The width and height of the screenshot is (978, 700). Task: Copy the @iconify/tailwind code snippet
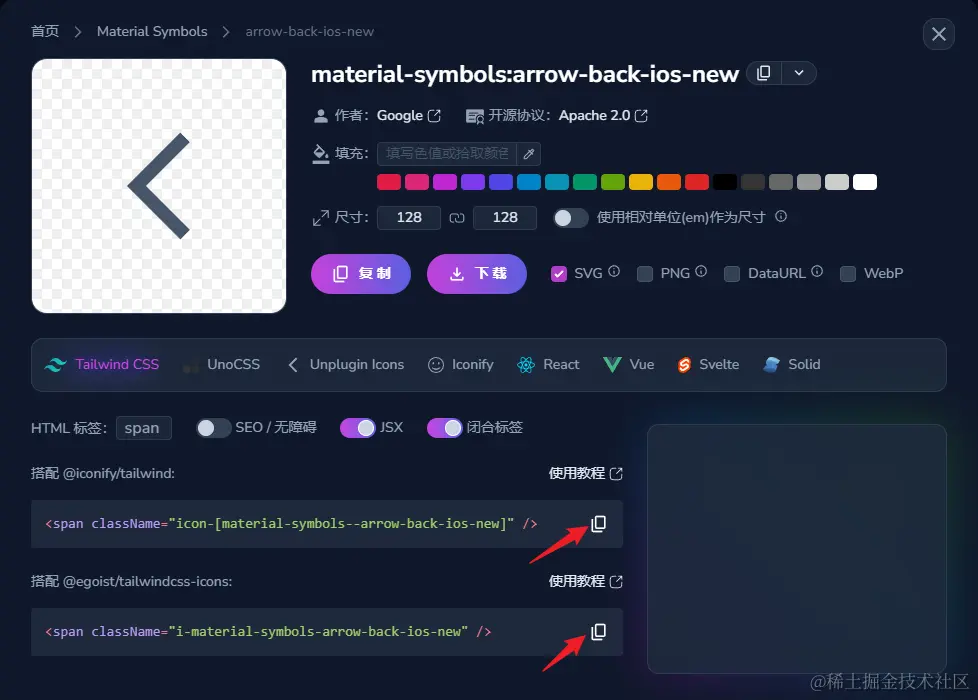598,523
